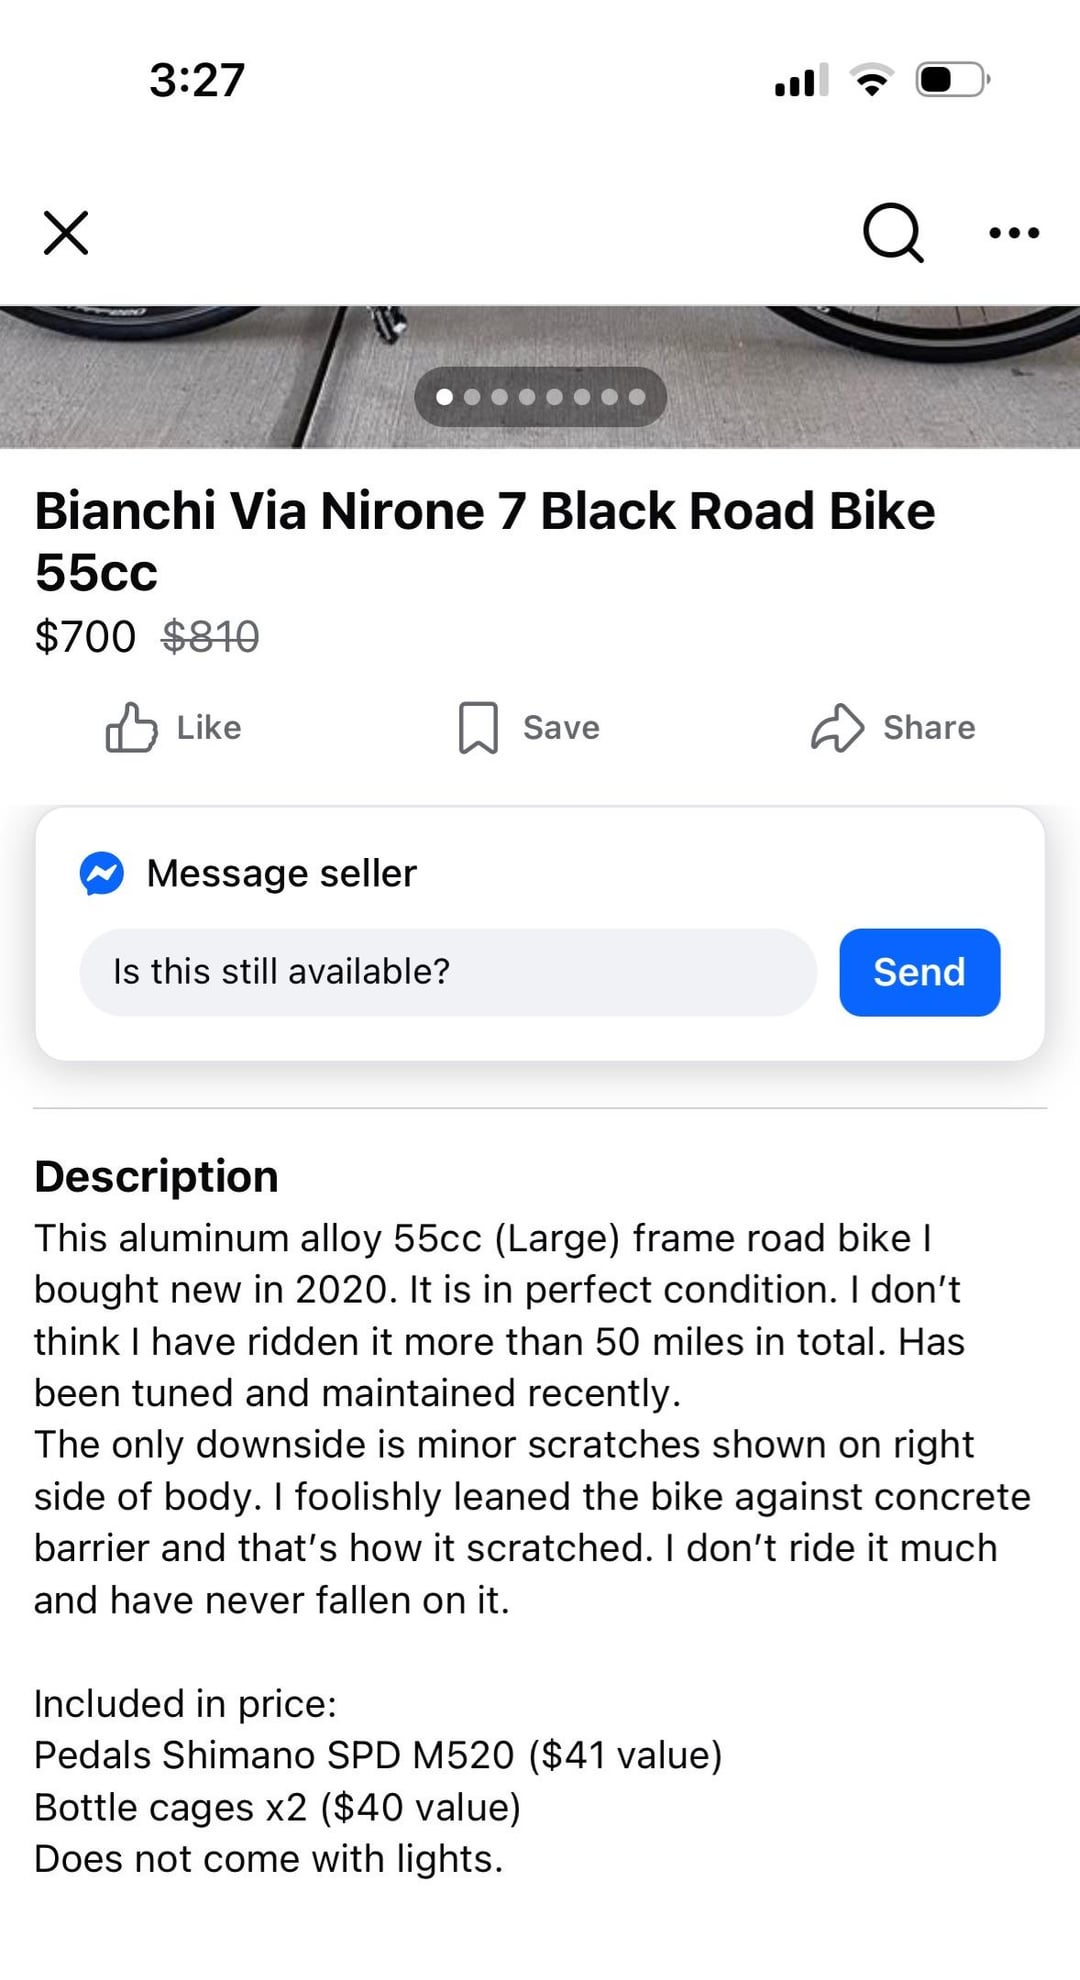Open the three-dot more options menu
Viewport: 1080px width, 1980px height.
pyautogui.click(x=1013, y=233)
